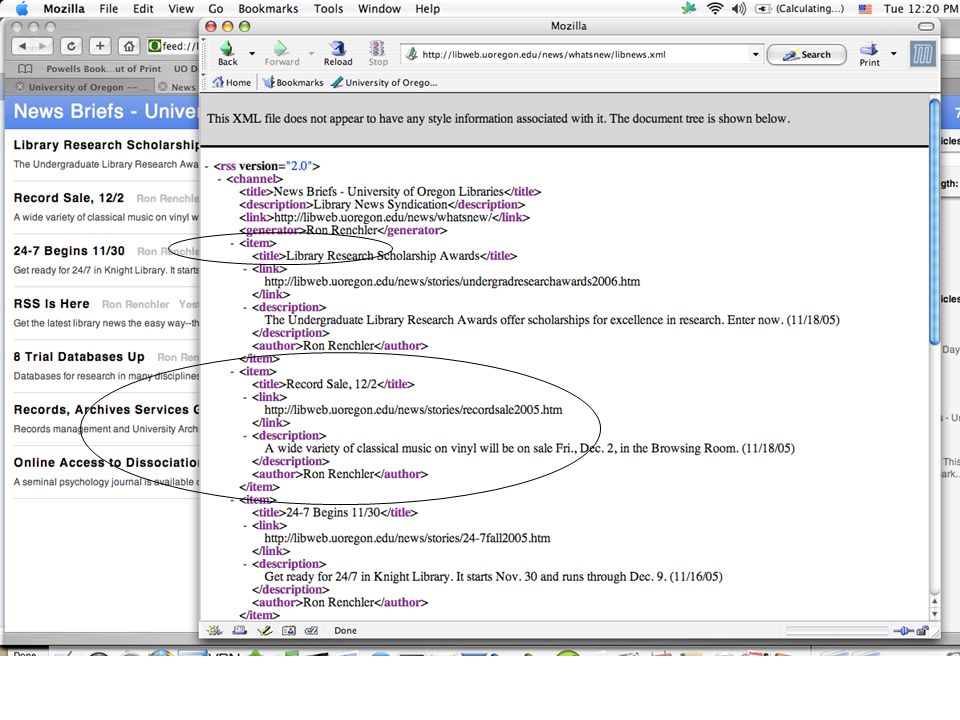Open the Back button history dropdown arrow
The width and height of the screenshot is (960, 720).
point(252,53)
